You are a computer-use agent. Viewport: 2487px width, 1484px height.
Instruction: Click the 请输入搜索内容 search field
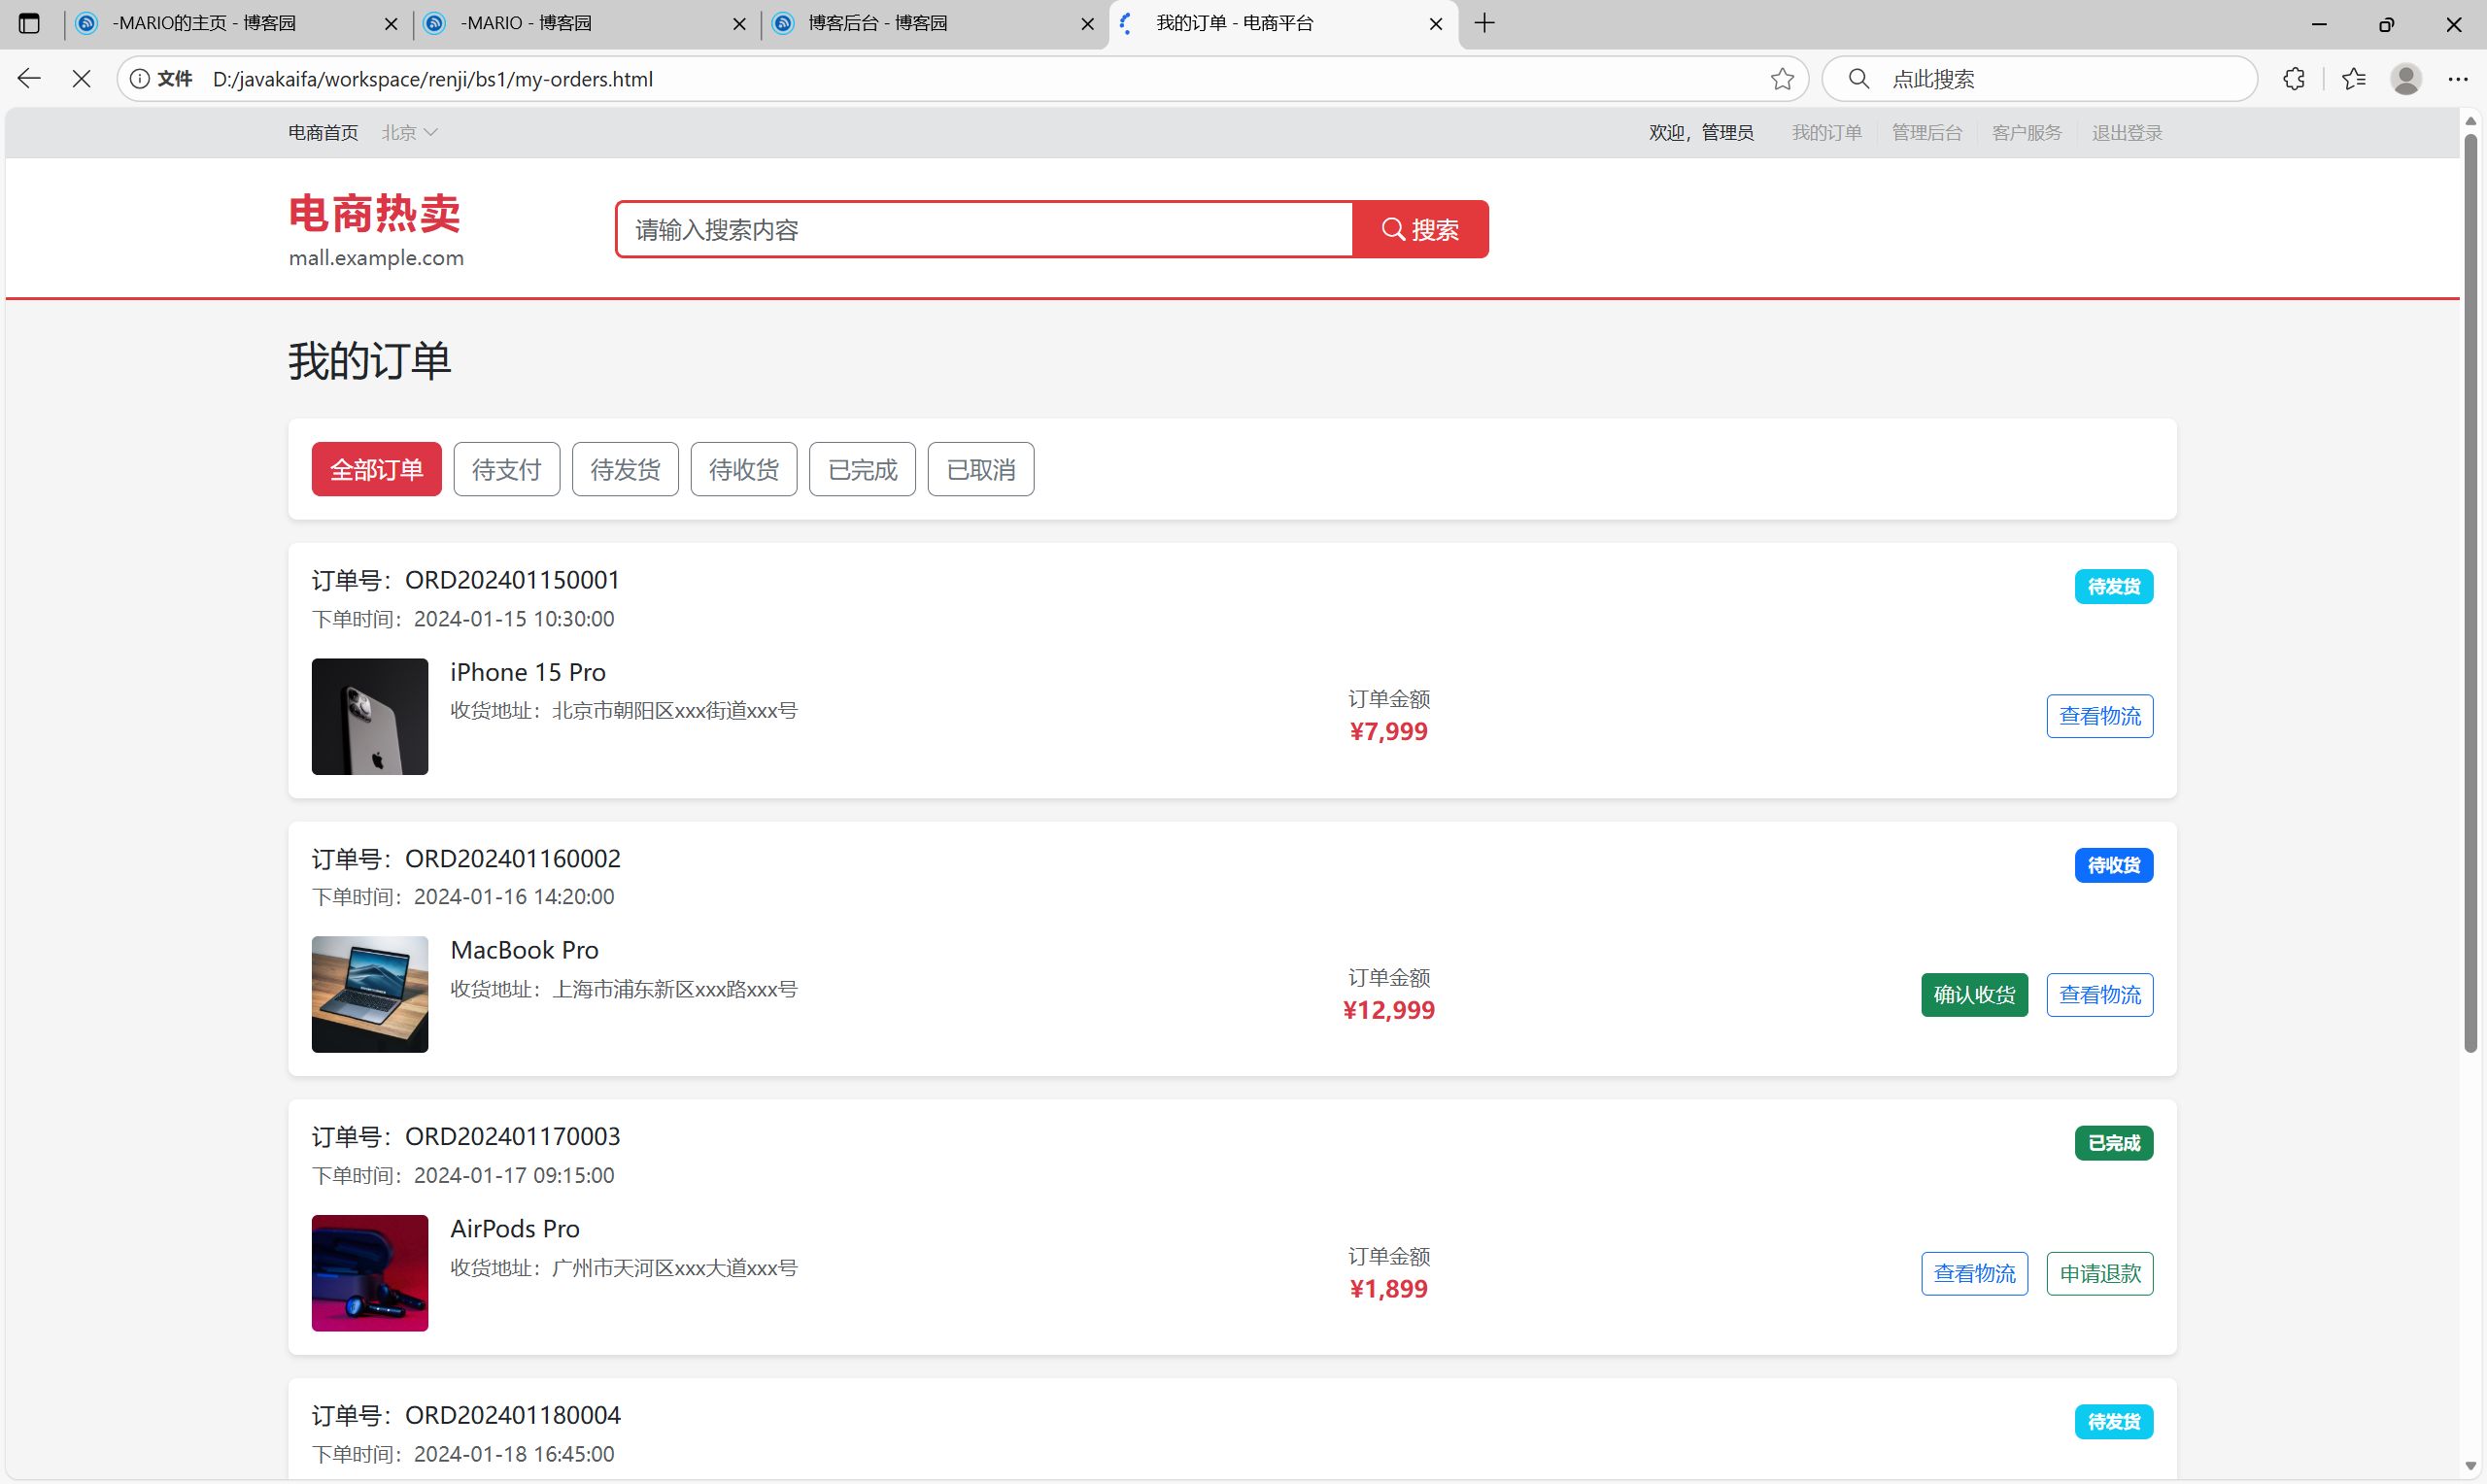click(984, 230)
